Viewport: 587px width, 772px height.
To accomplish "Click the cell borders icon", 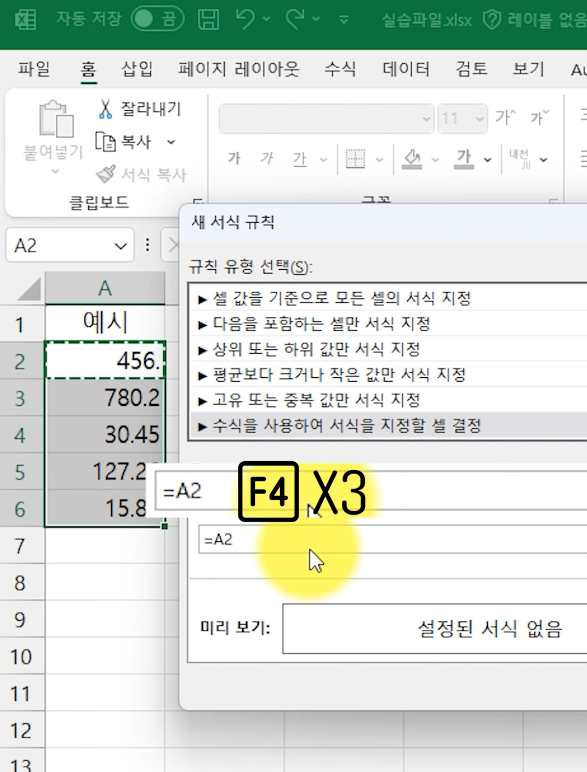I will pos(355,159).
